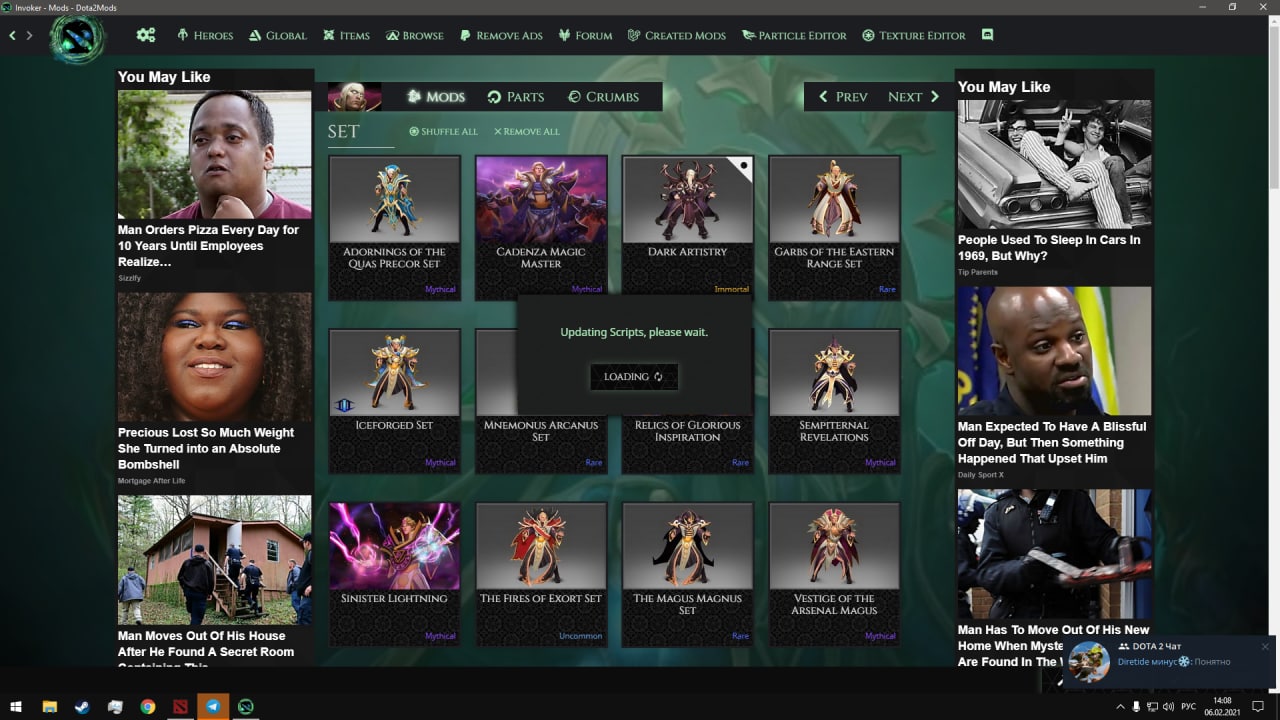1280x720 pixels.
Task: Click the chat bubble icon in top bar
Action: tap(988, 35)
